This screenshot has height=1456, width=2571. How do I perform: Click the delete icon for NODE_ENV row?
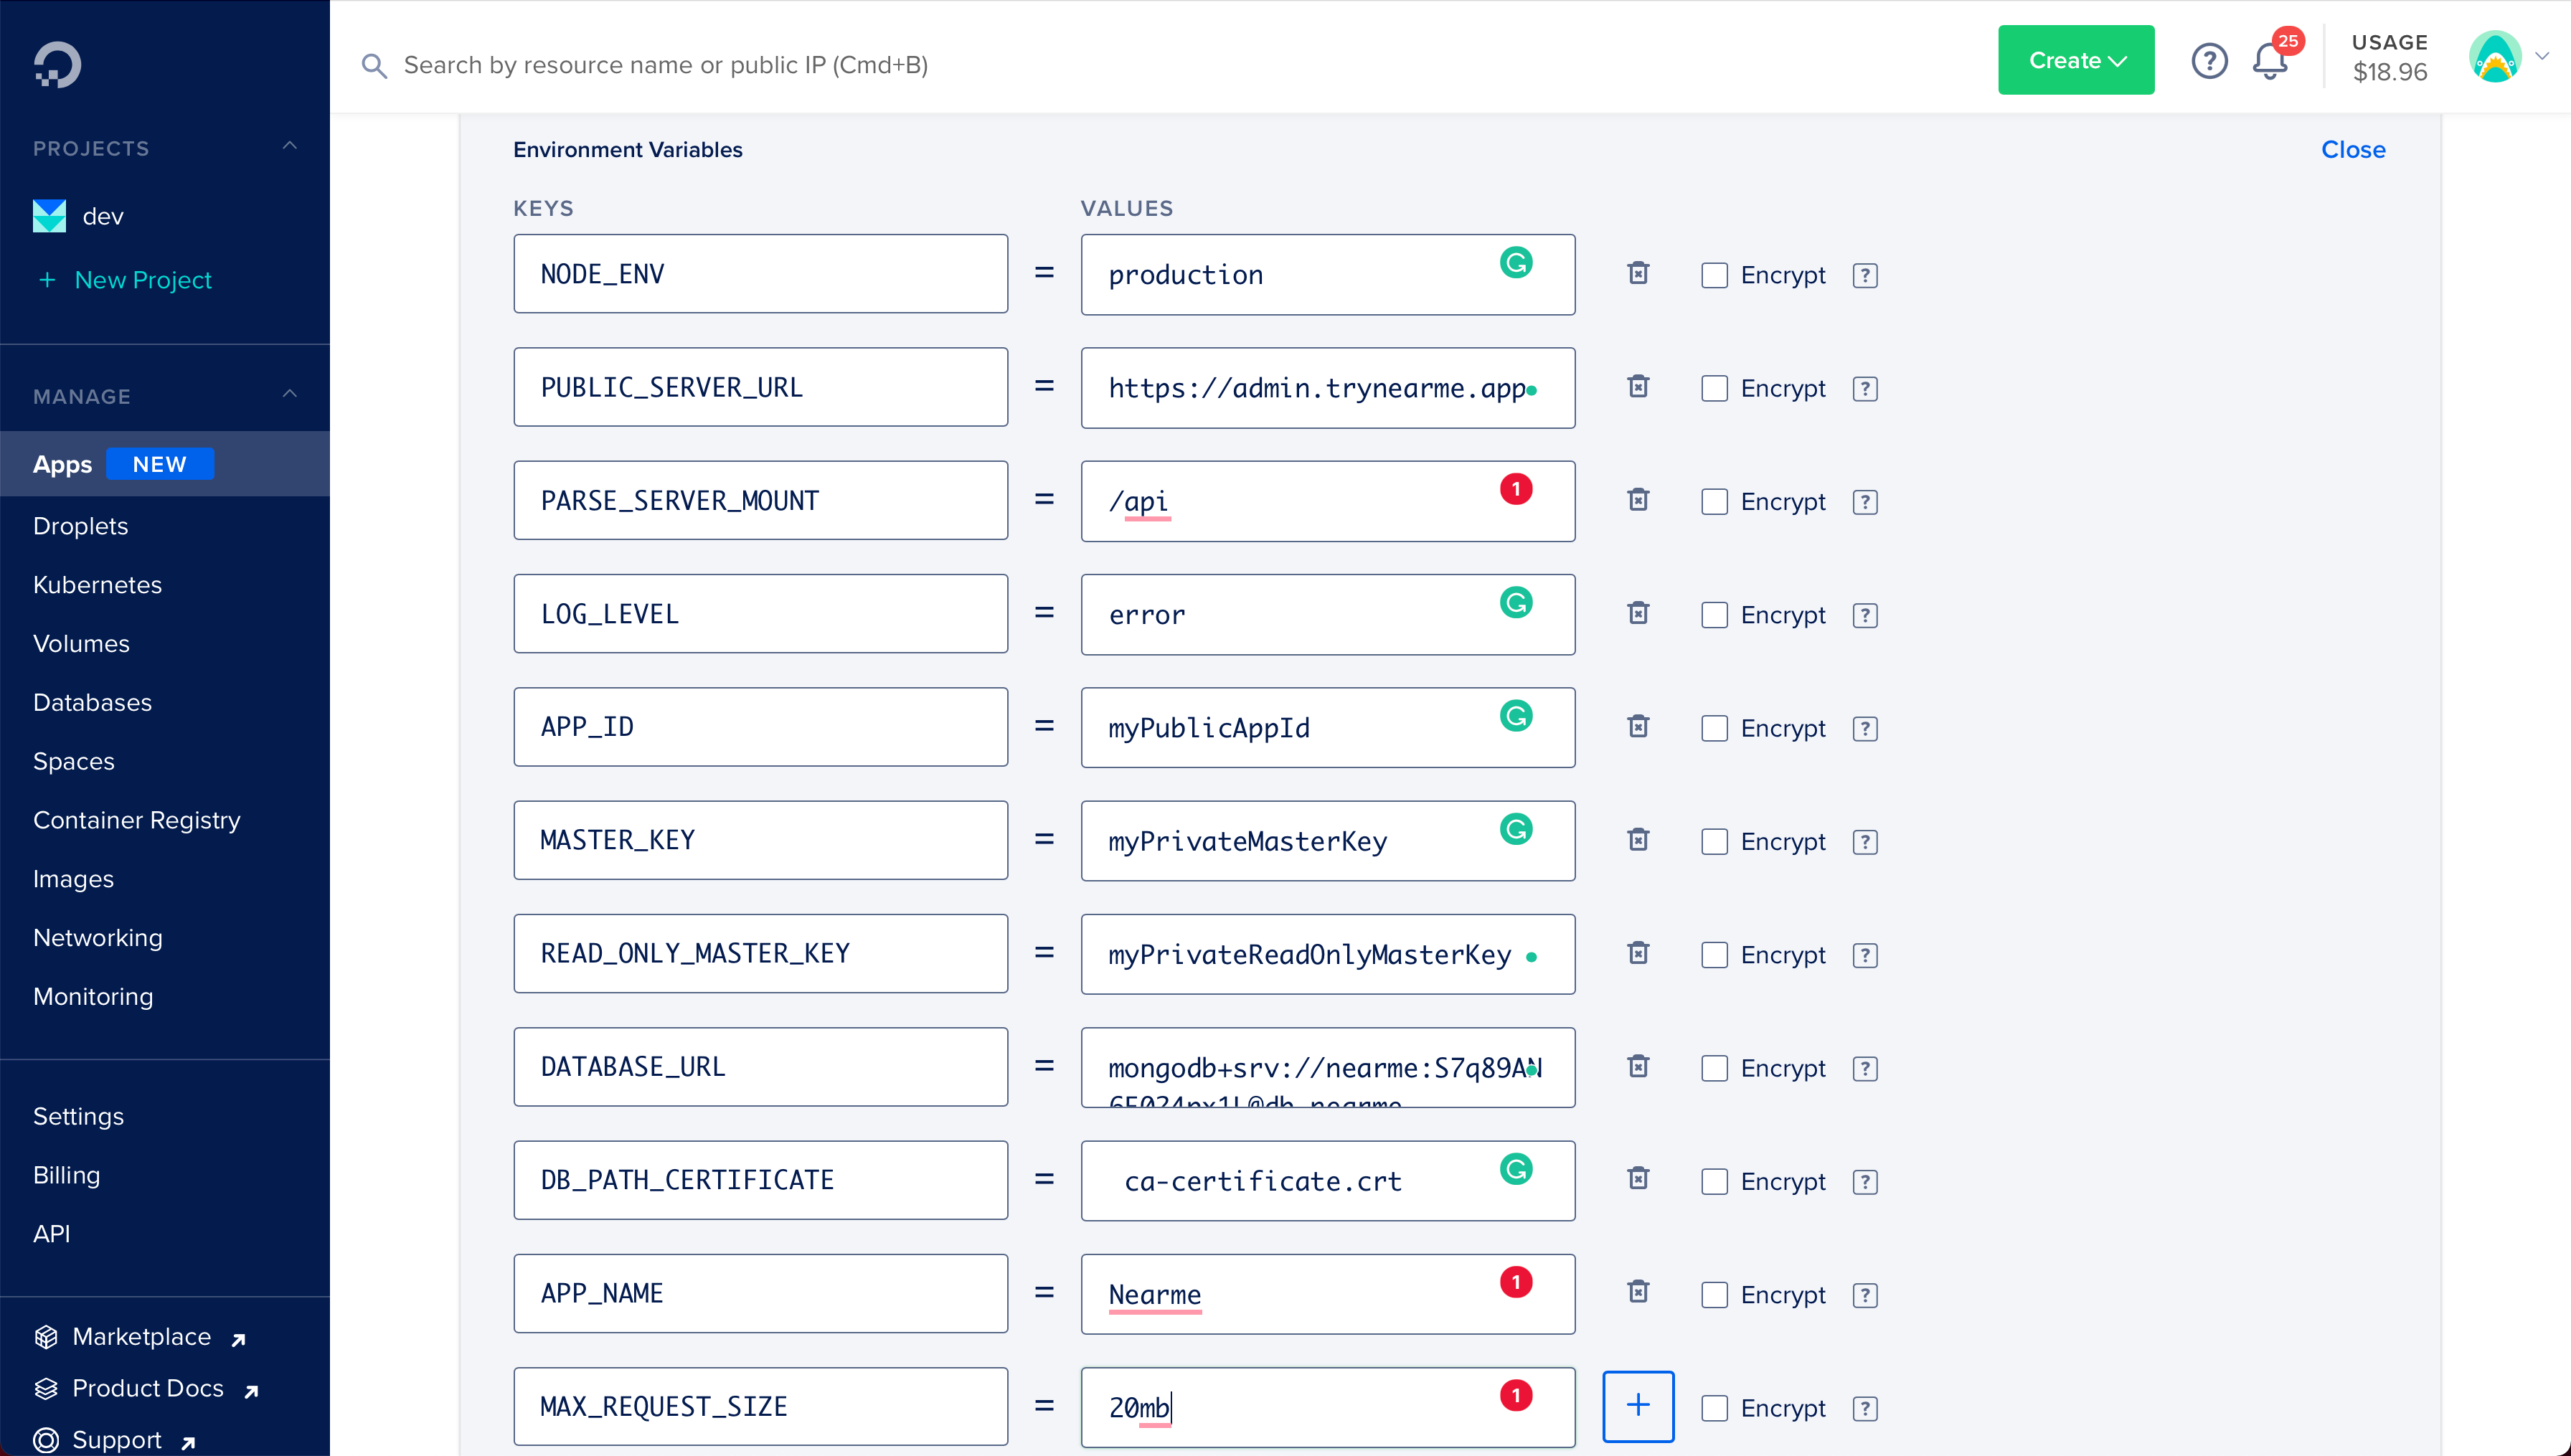[x=1637, y=273]
